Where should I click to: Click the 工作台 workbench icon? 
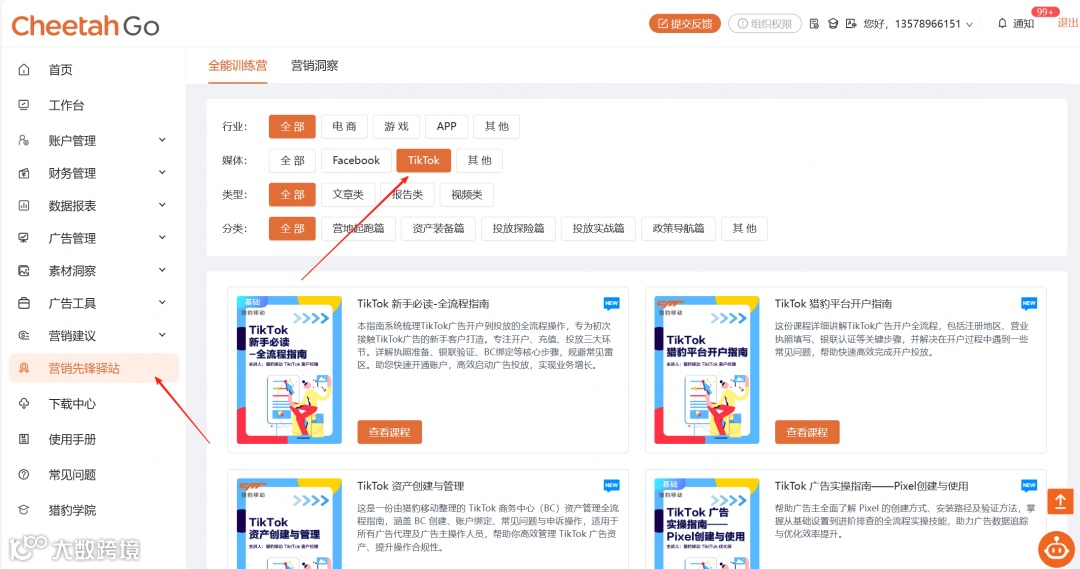click(x=24, y=105)
